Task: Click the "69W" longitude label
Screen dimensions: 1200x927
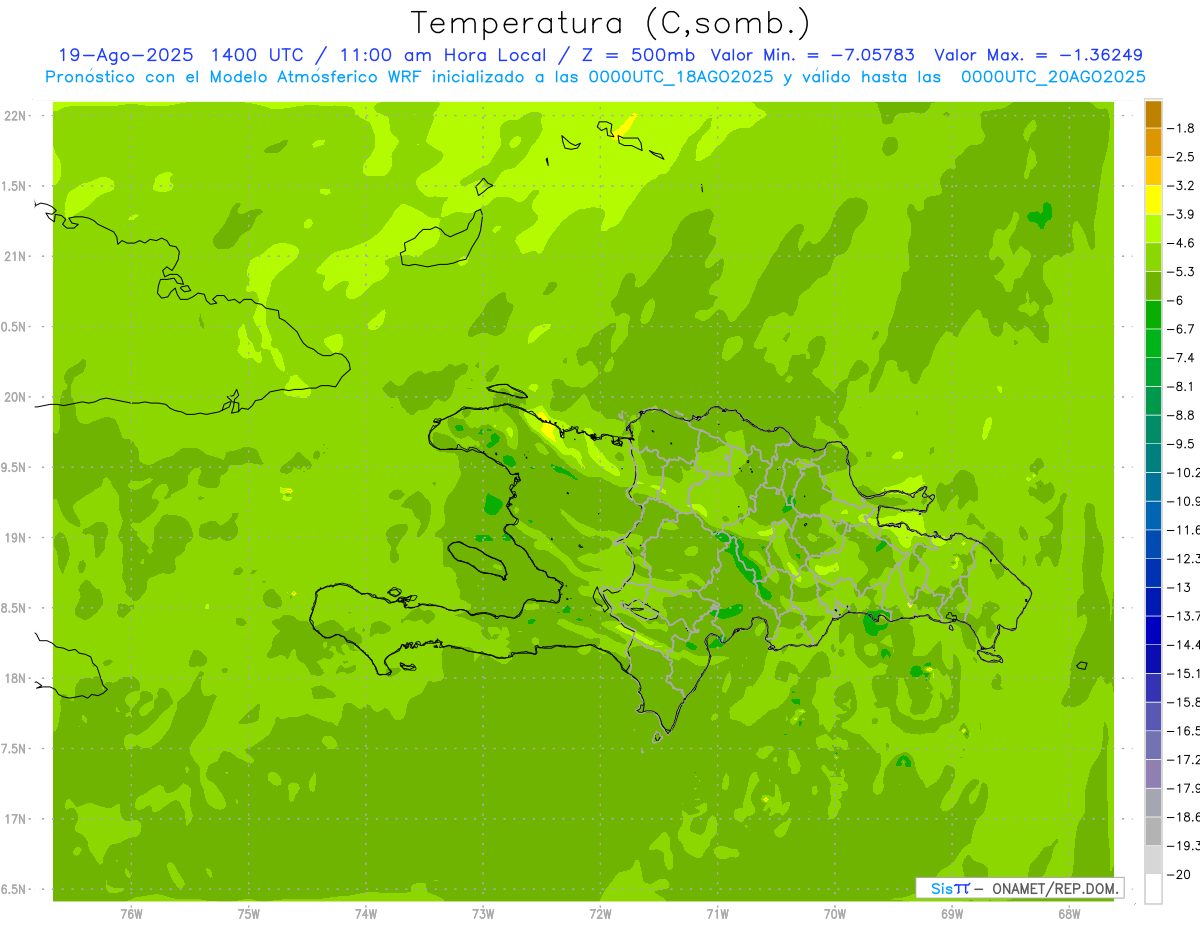Action: click(x=952, y=914)
